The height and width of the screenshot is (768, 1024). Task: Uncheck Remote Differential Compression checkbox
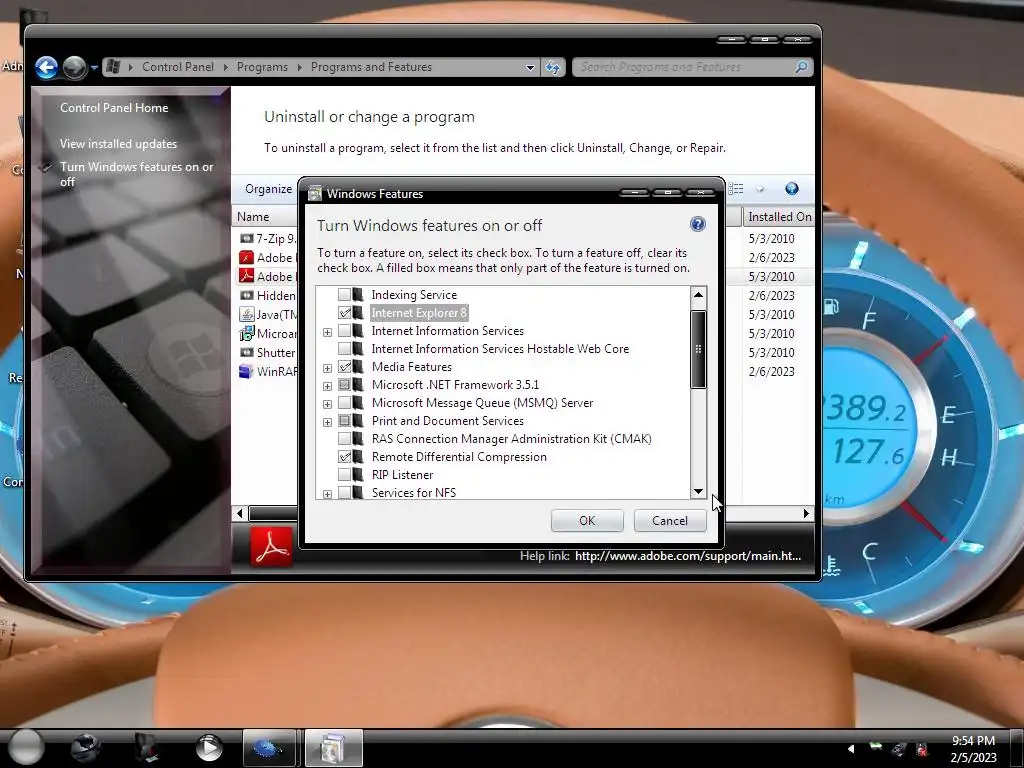coord(344,457)
